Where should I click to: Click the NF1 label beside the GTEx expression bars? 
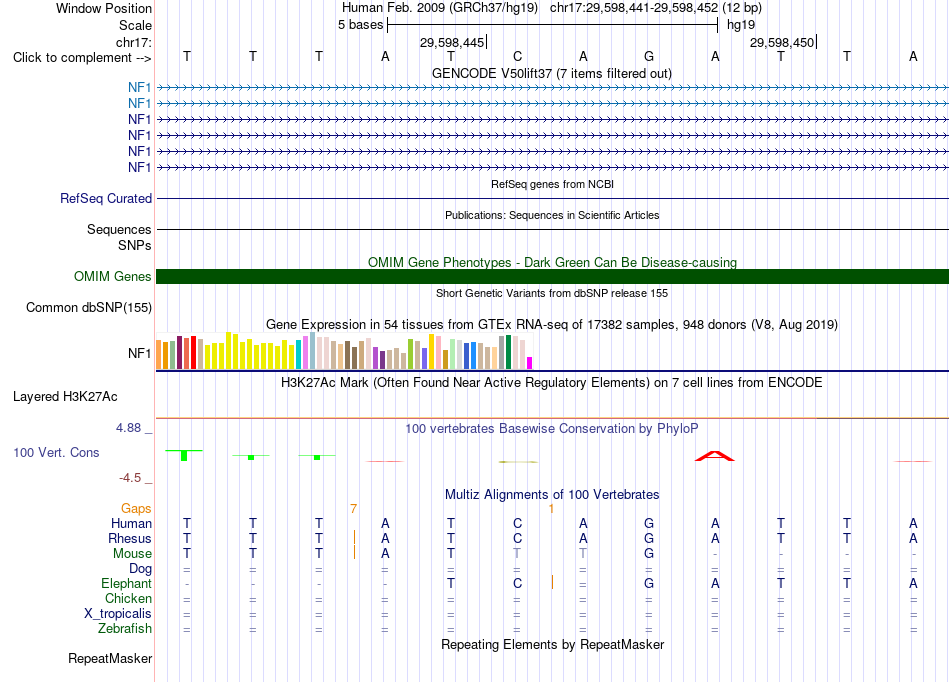coord(139,353)
